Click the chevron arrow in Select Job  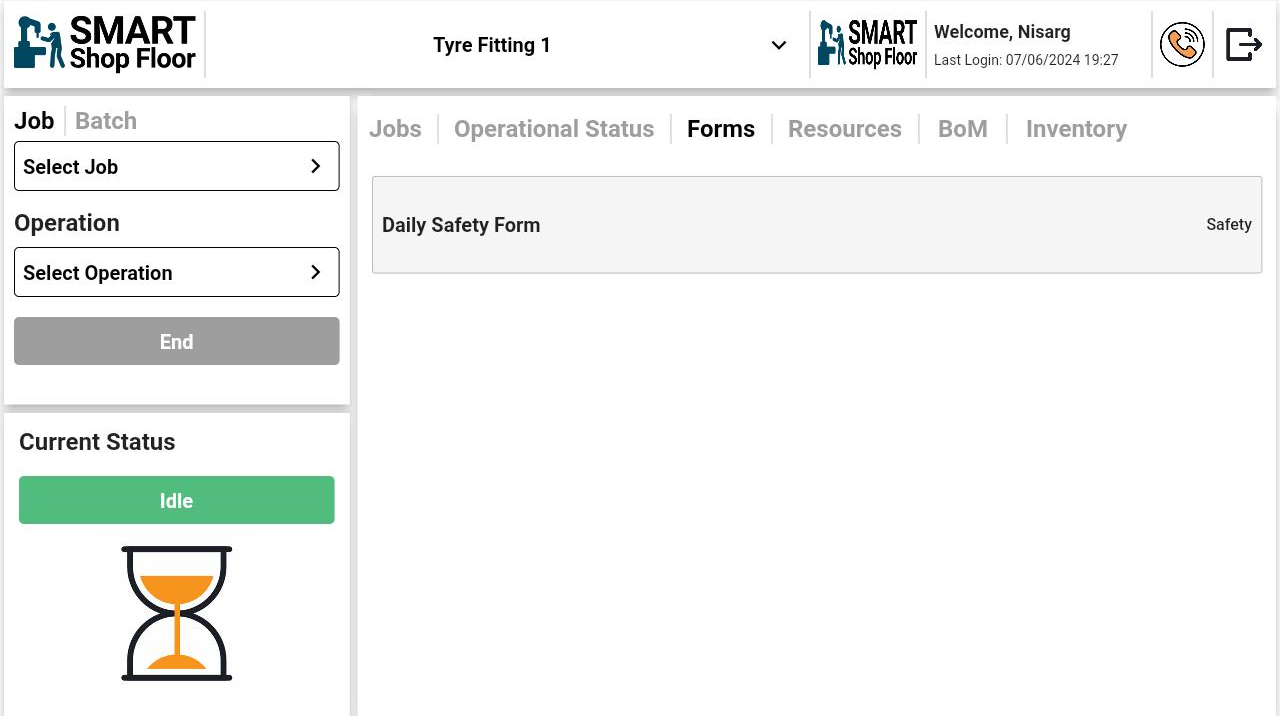316,166
